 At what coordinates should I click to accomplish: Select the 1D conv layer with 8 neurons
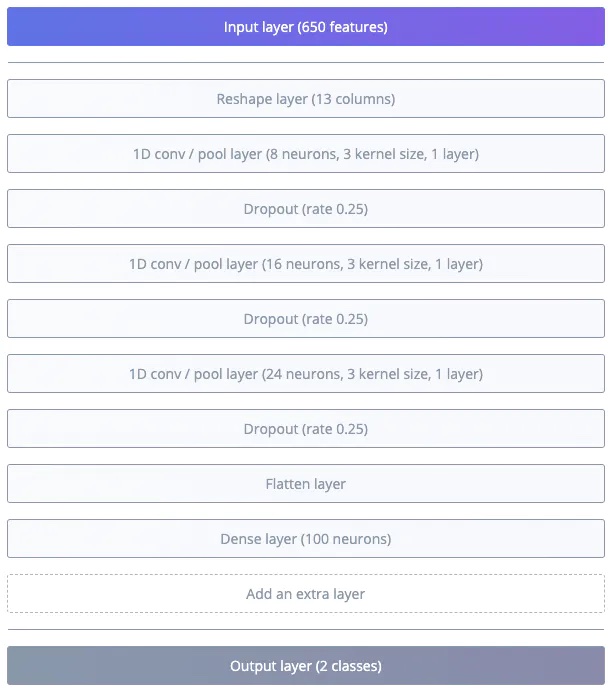click(306, 154)
